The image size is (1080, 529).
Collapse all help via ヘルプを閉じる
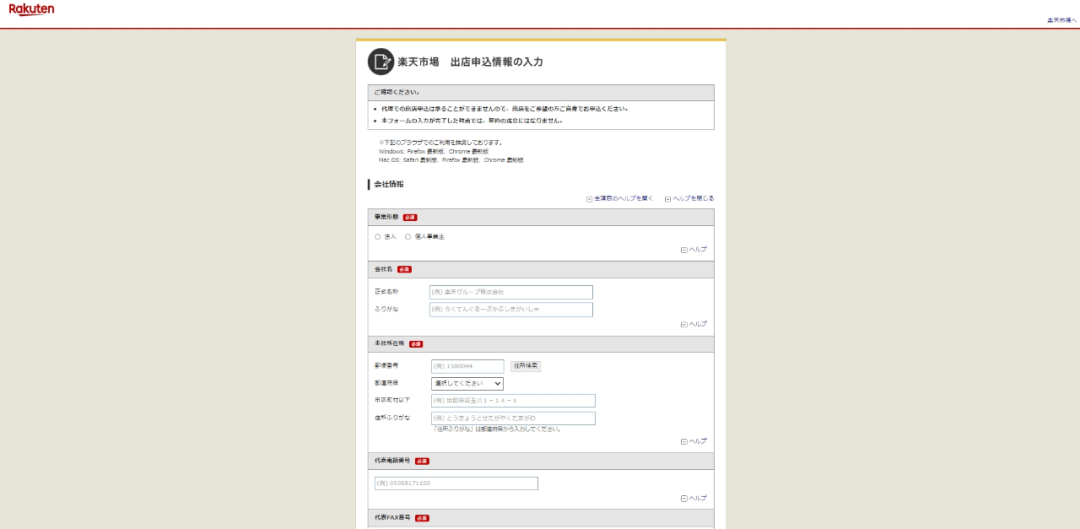click(x=690, y=198)
